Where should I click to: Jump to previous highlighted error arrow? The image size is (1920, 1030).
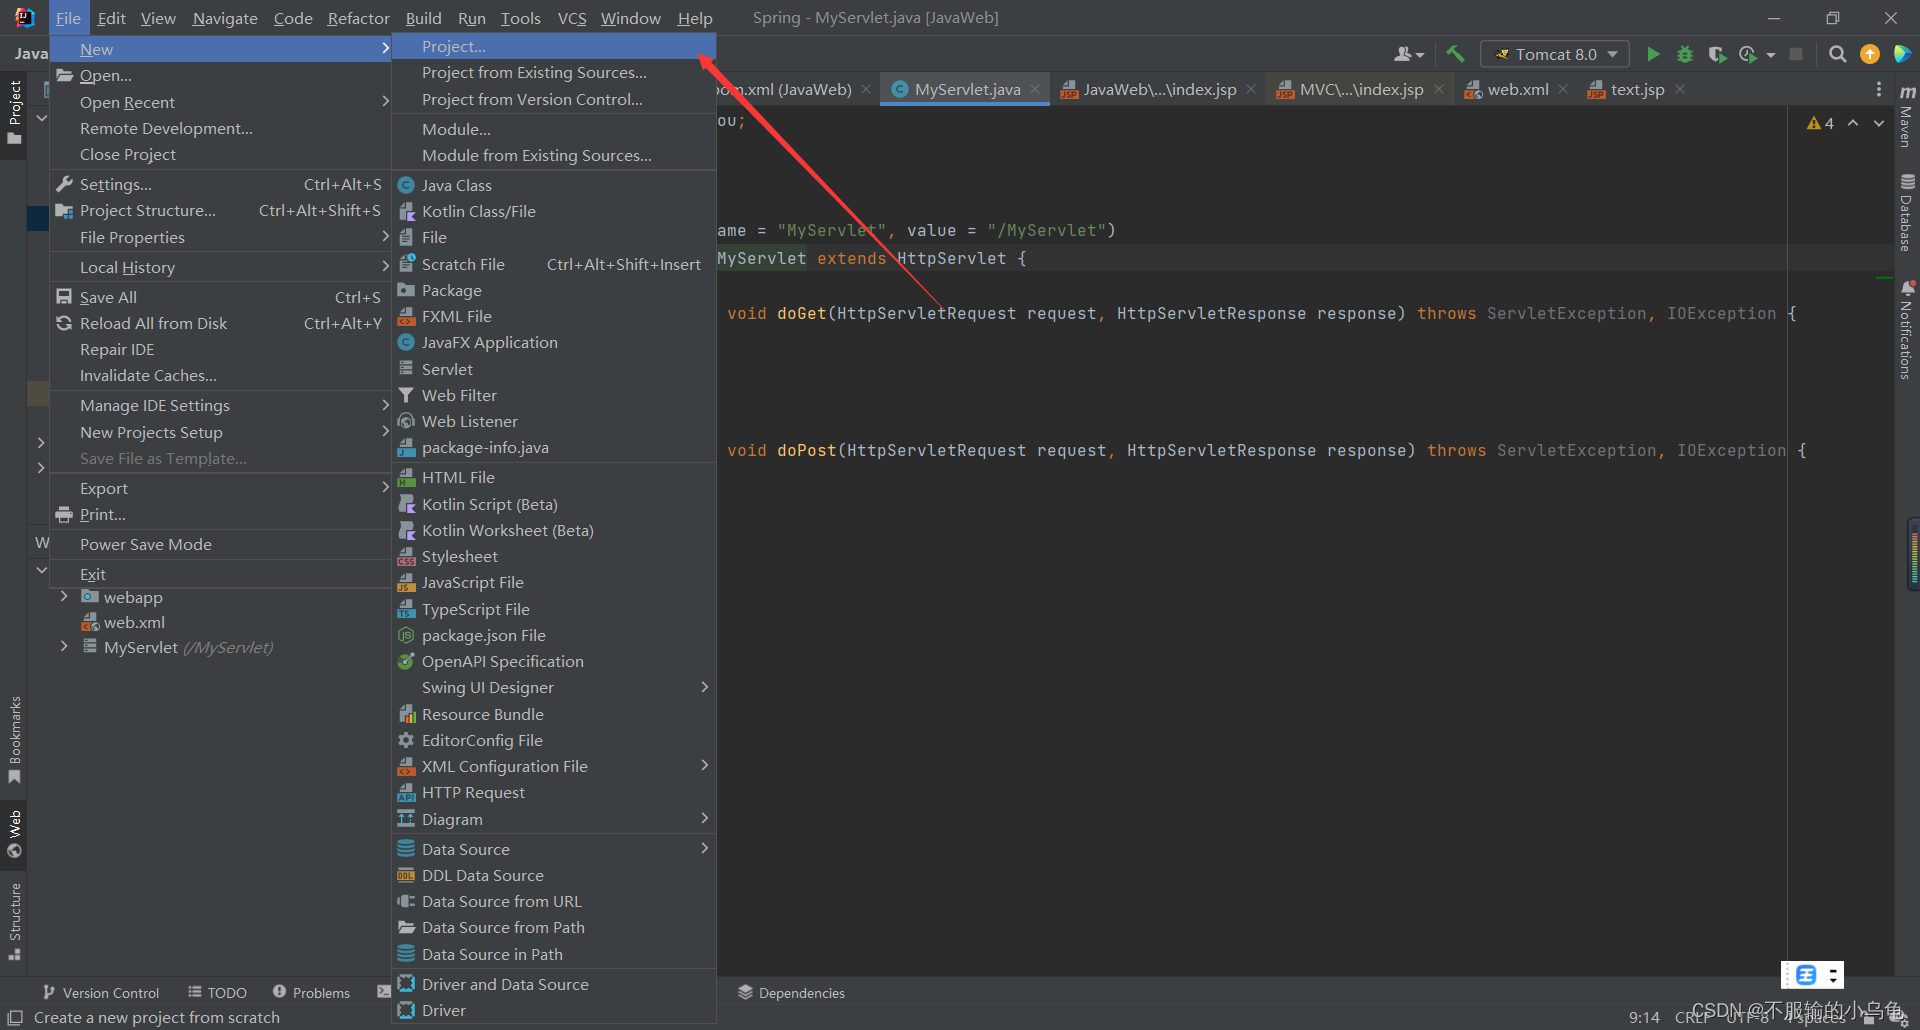1853,123
